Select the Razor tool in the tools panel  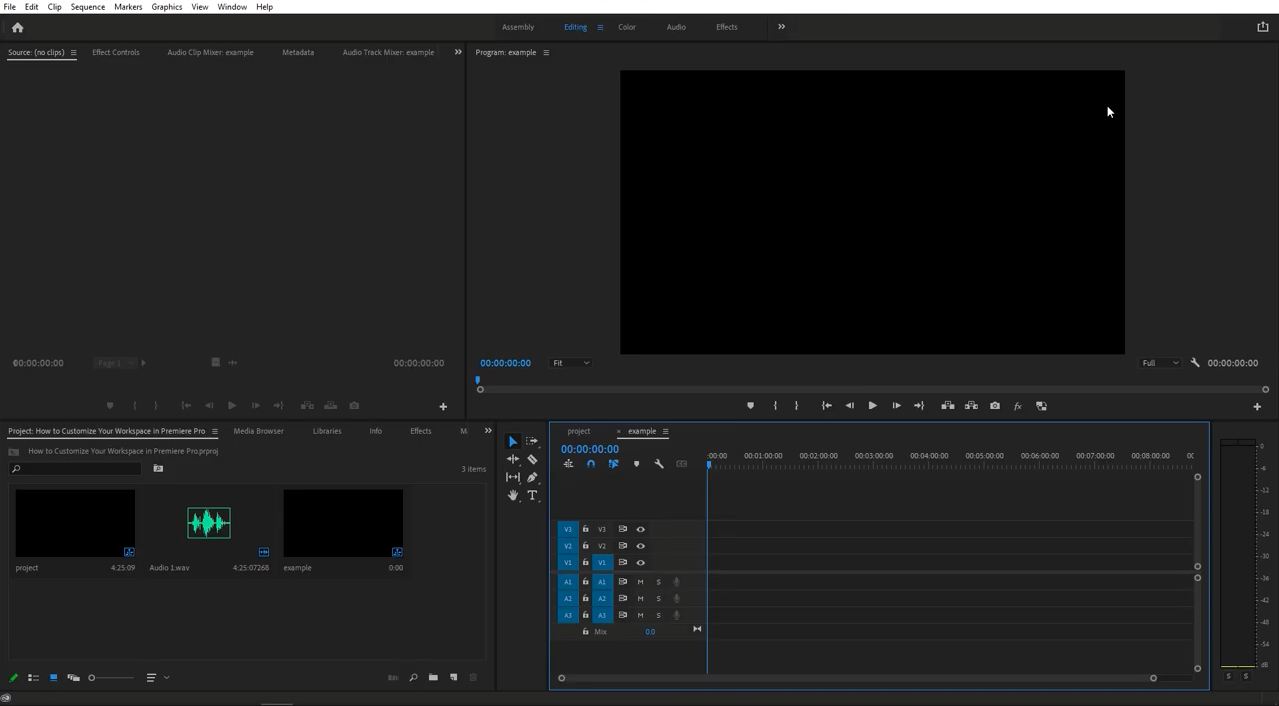click(532, 459)
